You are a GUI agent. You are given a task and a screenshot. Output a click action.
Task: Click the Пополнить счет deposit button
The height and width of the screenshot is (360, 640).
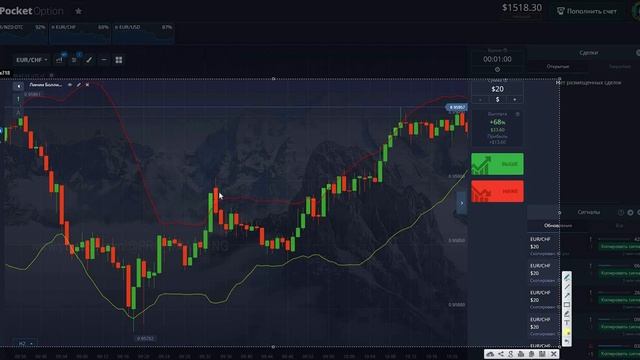(x=587, y=11)
